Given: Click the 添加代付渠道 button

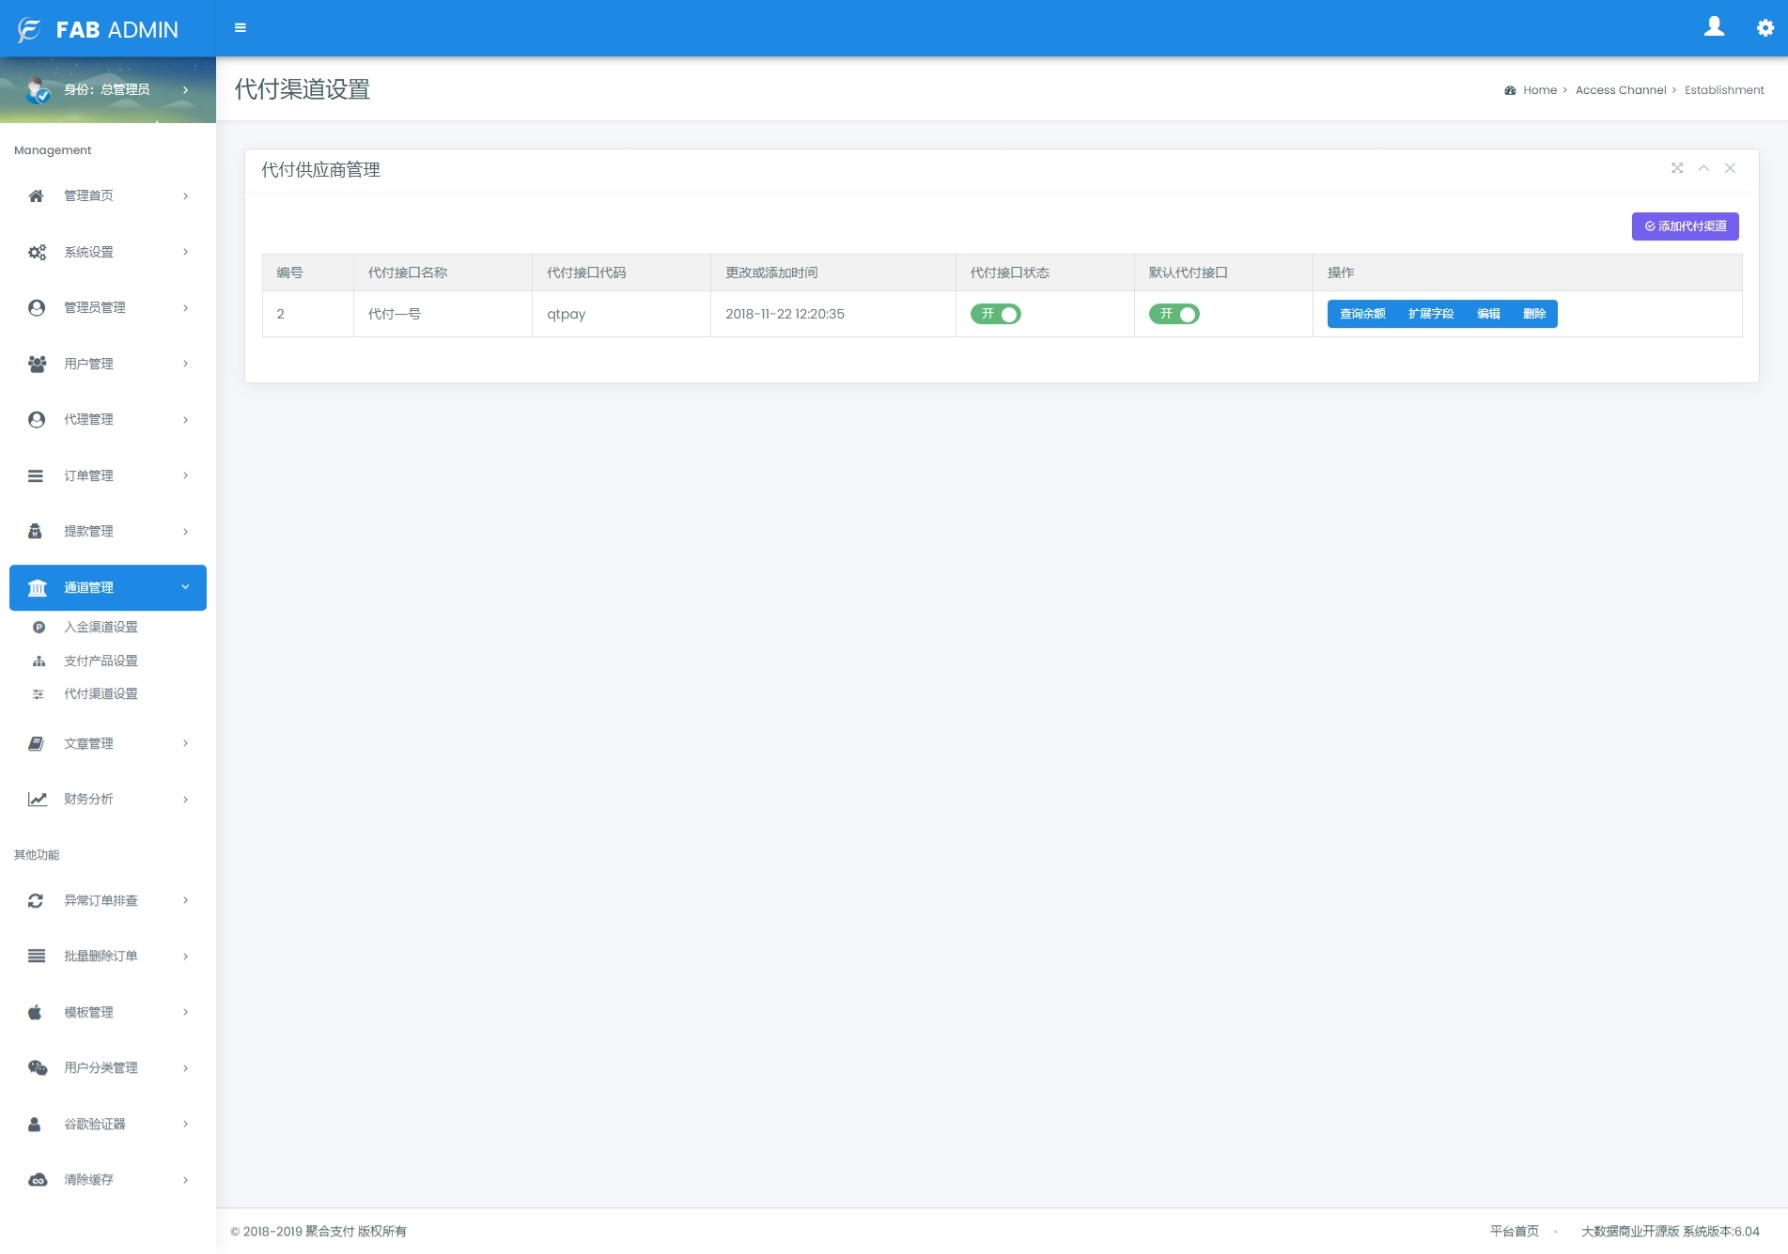Looking at the screenshot, I should 1685,226.
